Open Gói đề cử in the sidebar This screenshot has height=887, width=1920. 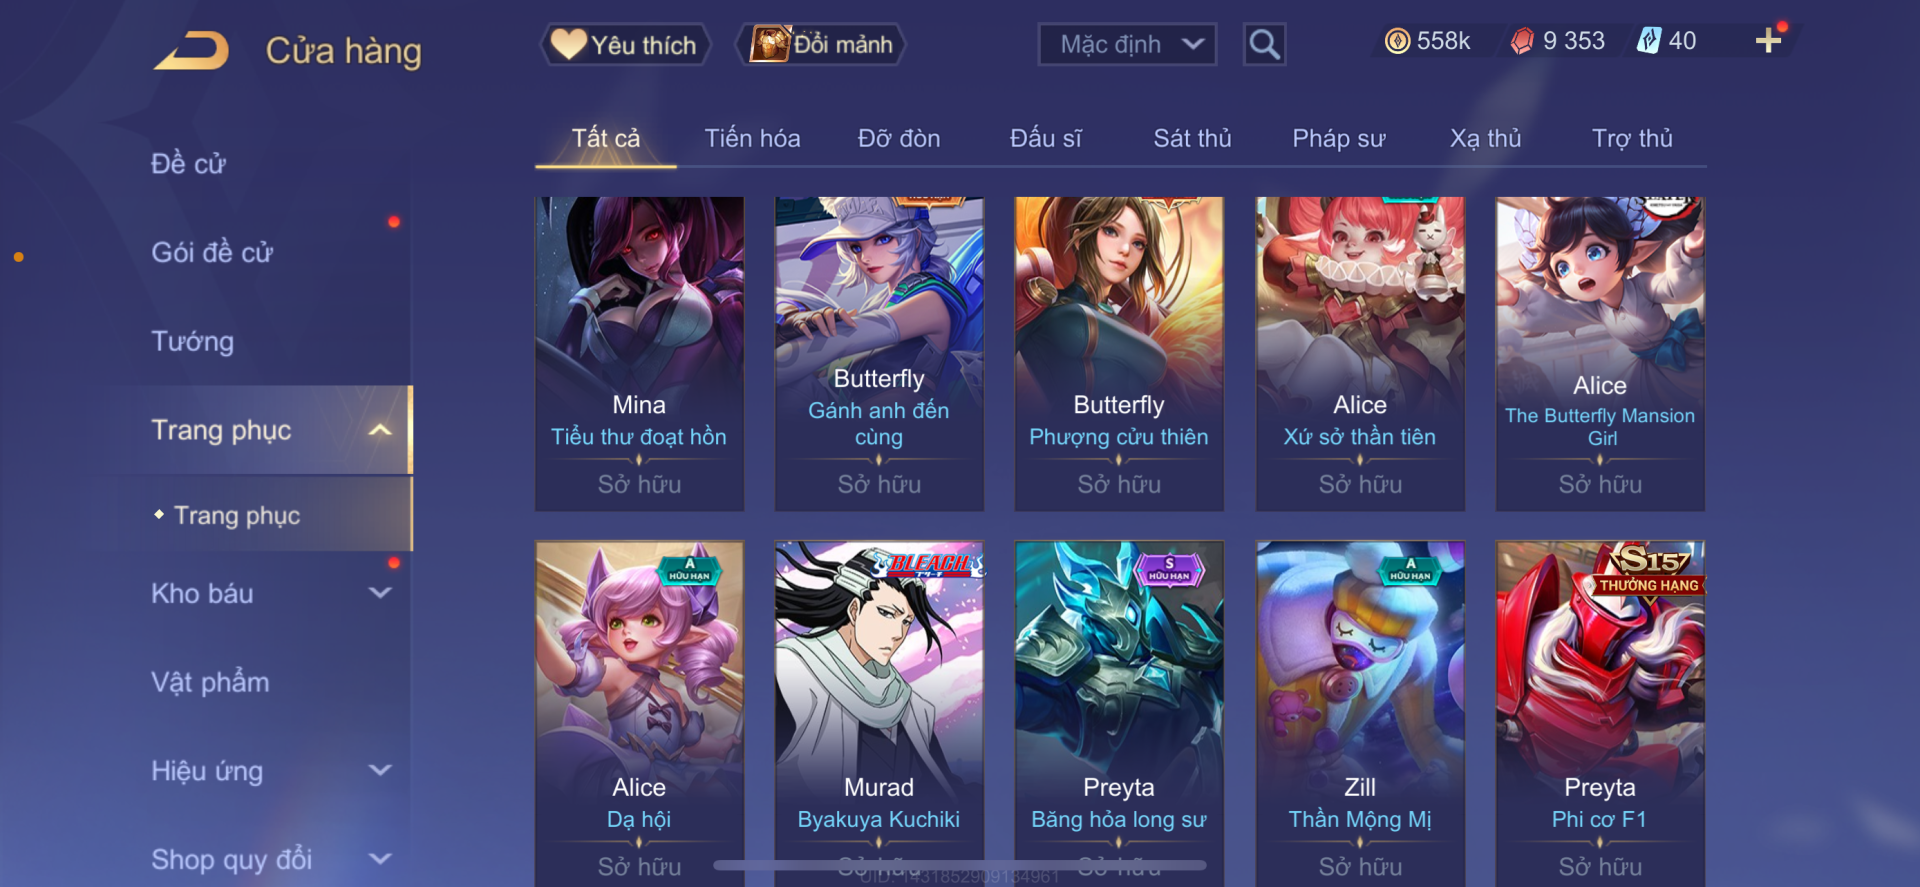click(x=212, y=252)
